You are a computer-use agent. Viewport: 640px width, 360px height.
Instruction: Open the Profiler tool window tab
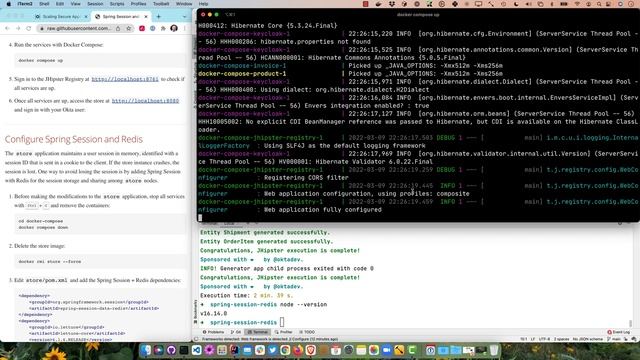[284, 332]
